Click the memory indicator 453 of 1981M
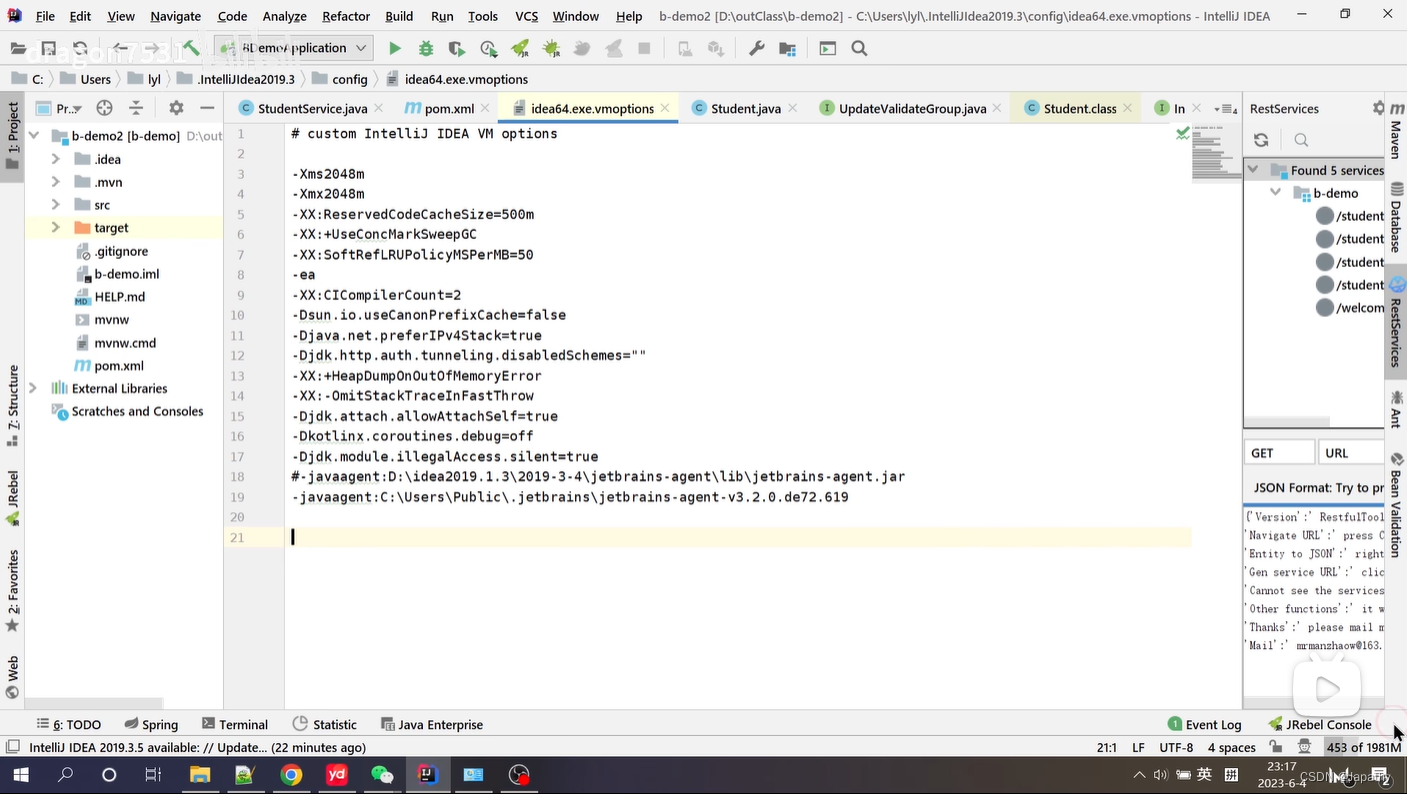This screenshot has height=794, width=1407. tap(1364, 747)
